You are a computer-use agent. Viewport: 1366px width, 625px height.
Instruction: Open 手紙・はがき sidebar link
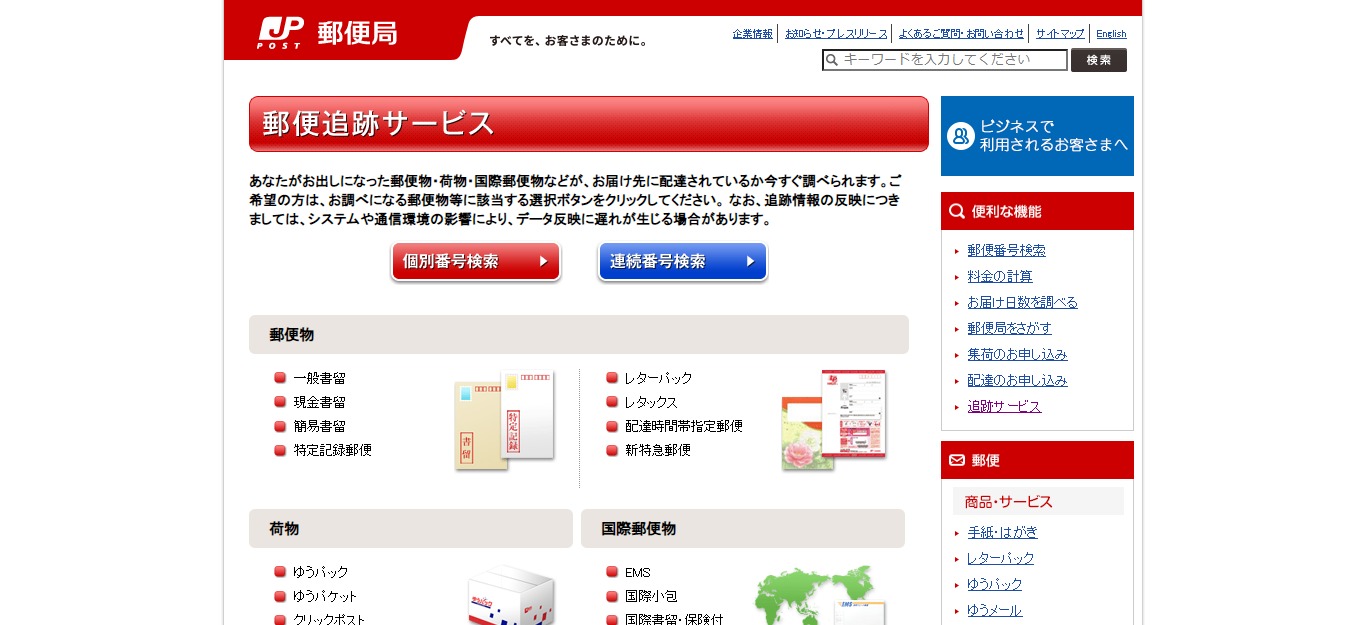1002,532
